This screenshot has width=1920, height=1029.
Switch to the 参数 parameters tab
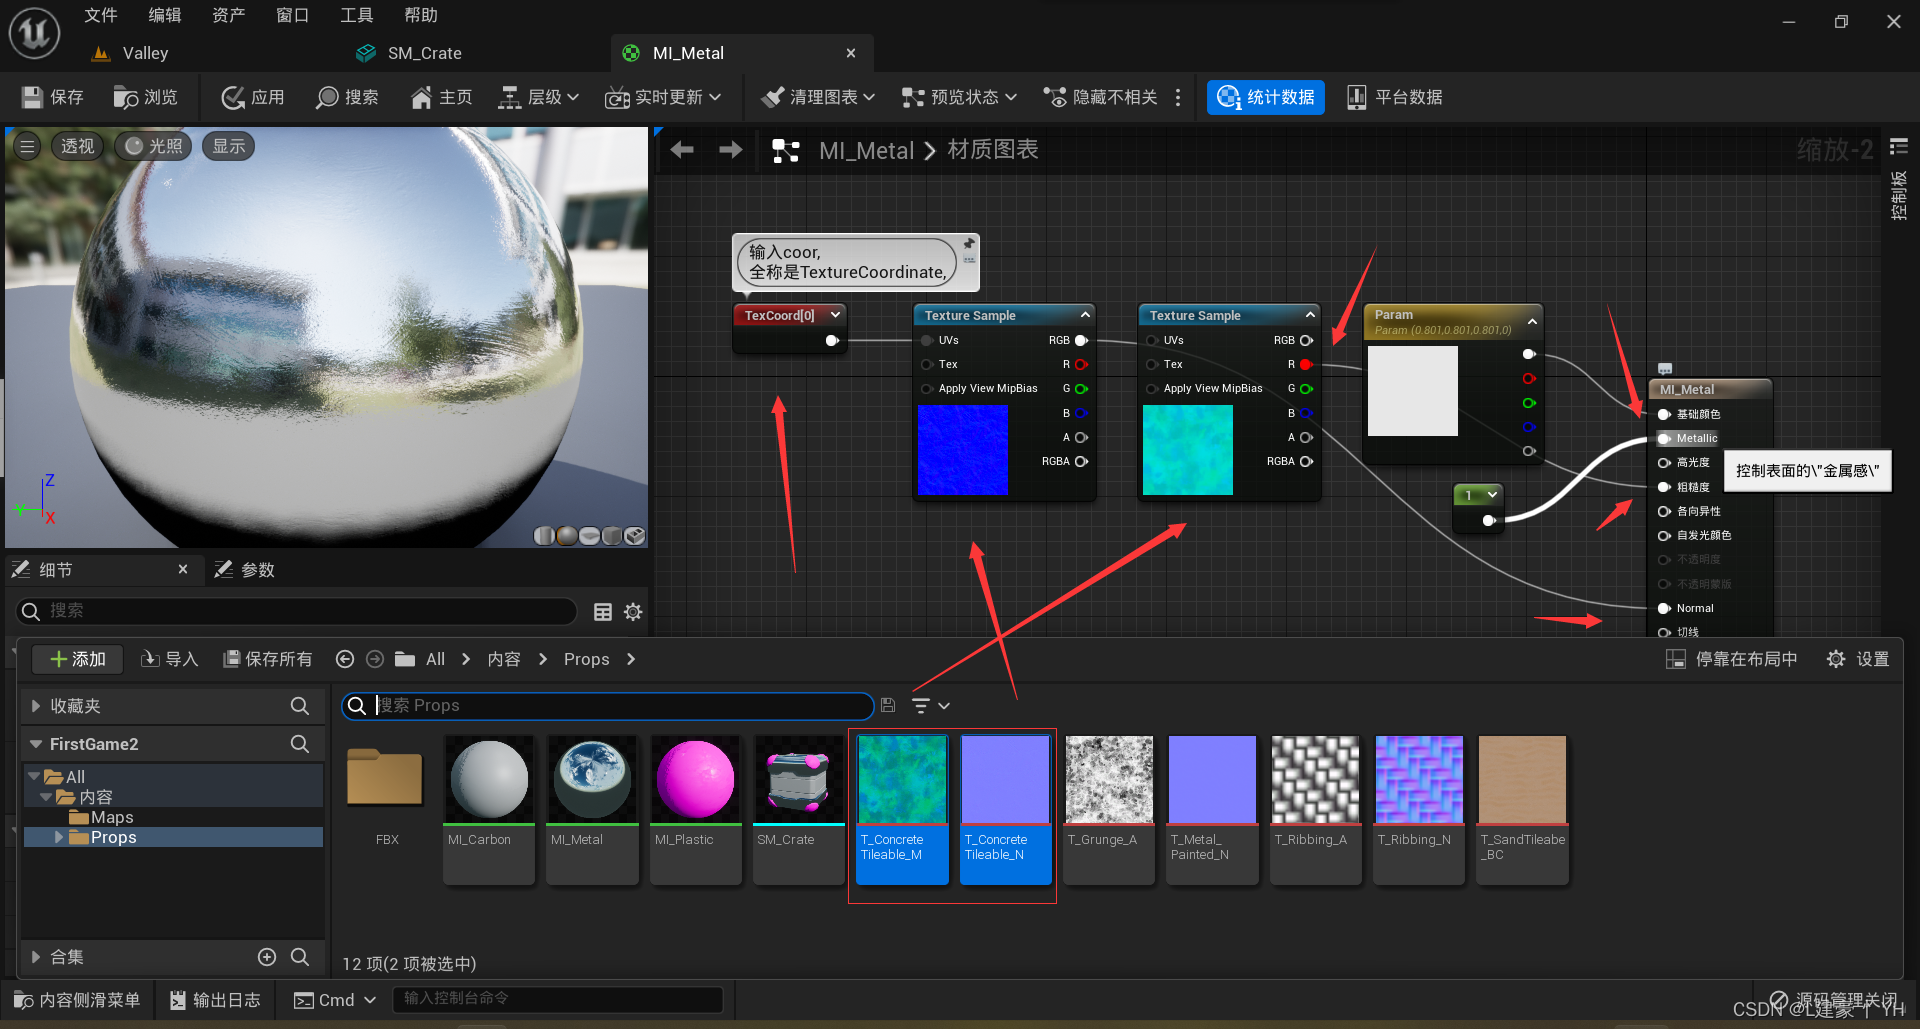coord(245,569)
